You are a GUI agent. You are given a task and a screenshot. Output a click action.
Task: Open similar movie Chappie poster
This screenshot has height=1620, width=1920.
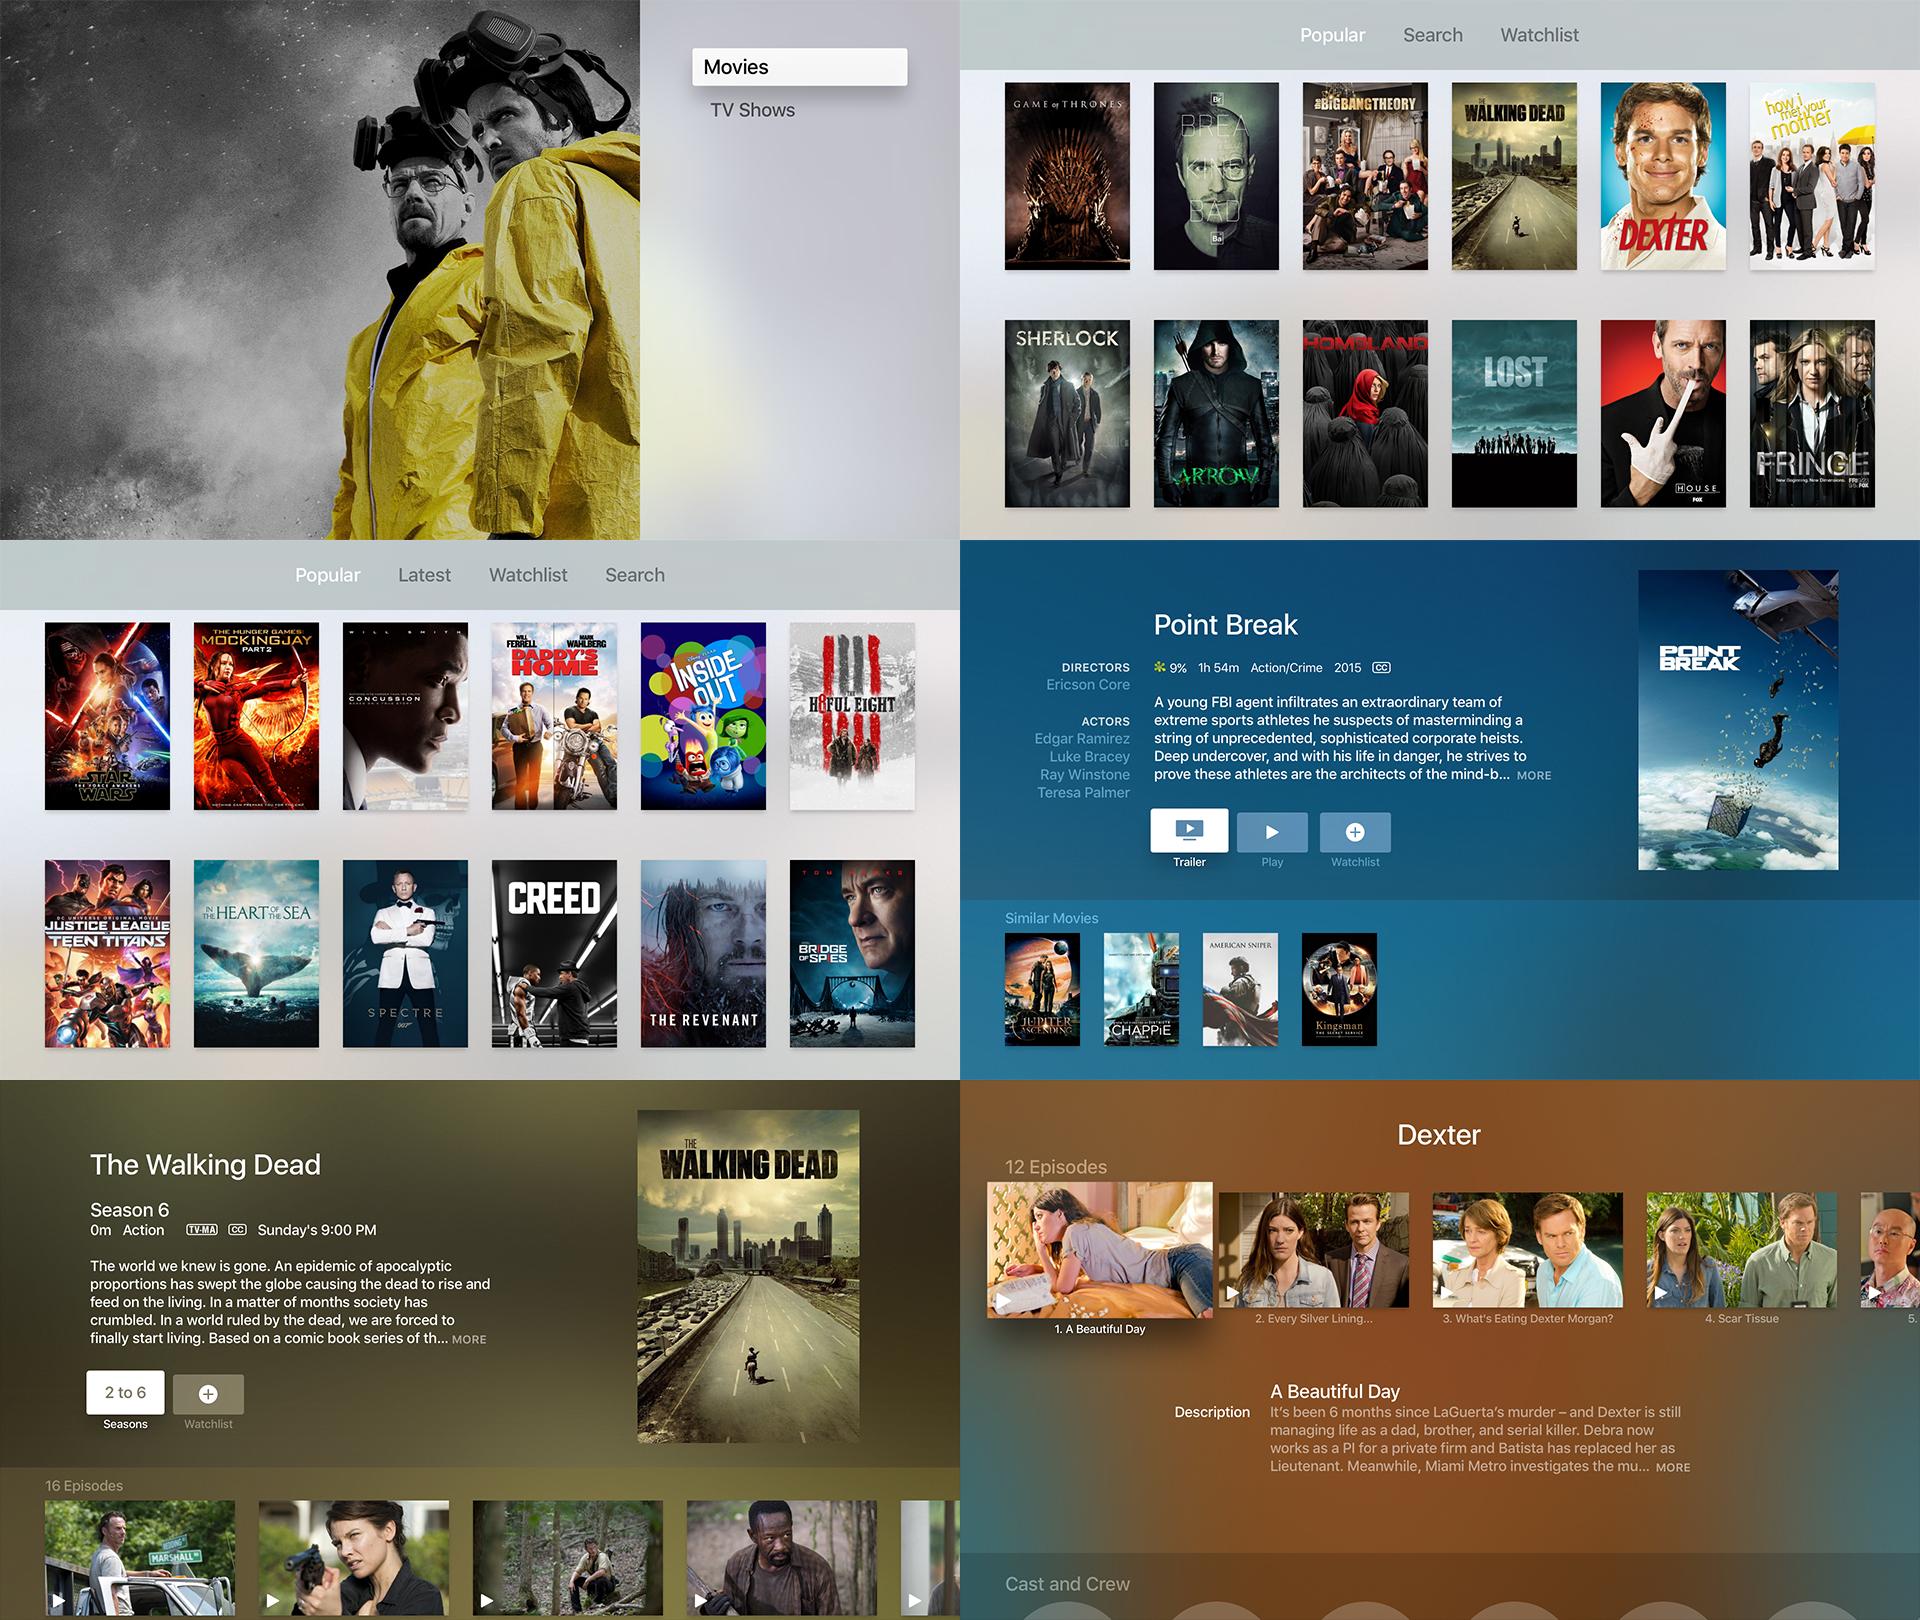click(1141, 989)
